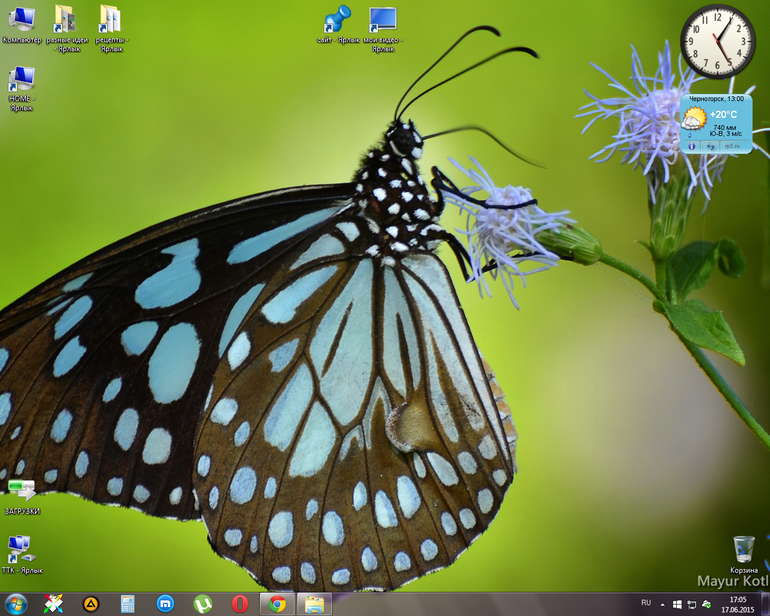Open the 'разные идеи' folder shortcut

(66, 20)
